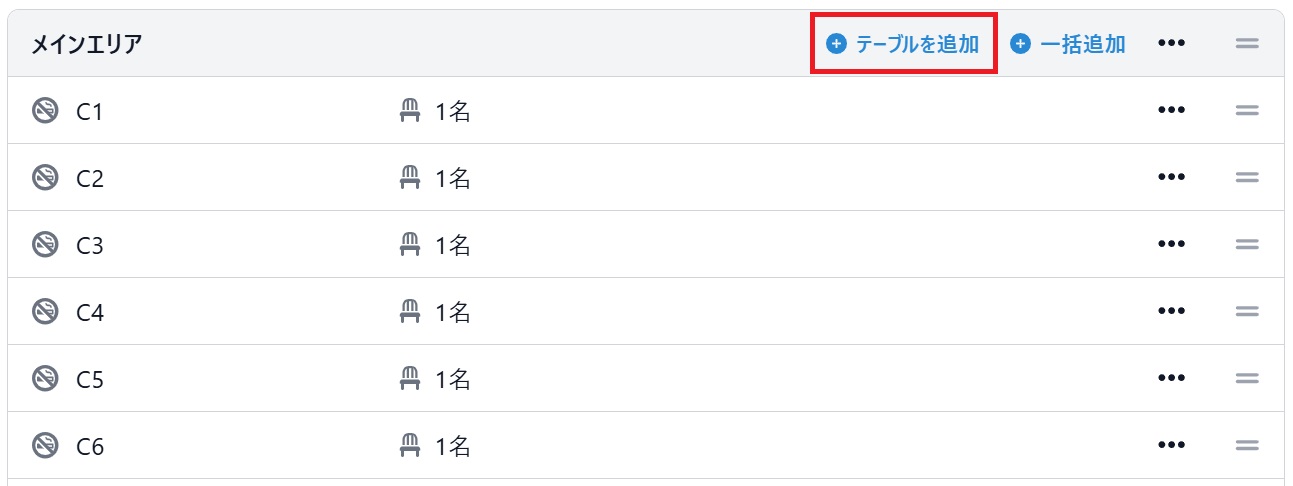Screen dimensions: 1293x486
Task: Click the no-smoking icon for table C1
Action: pyautogui.click(x=45, y=111)
